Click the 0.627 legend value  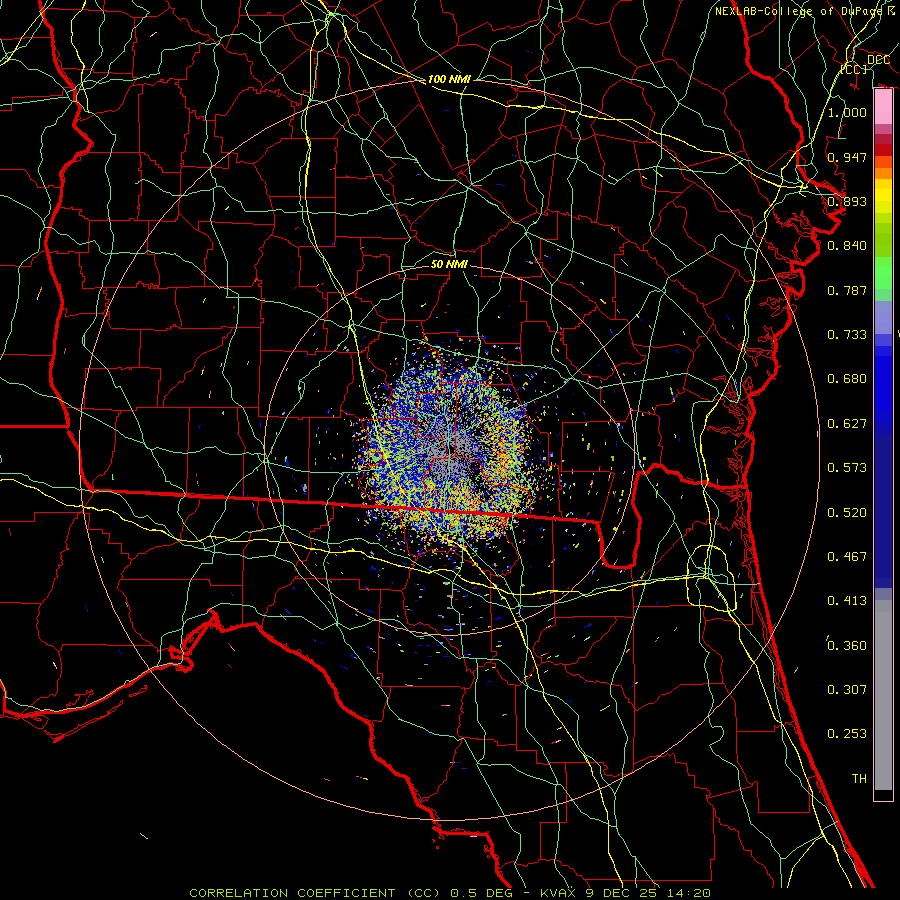[x=847, y=424]
